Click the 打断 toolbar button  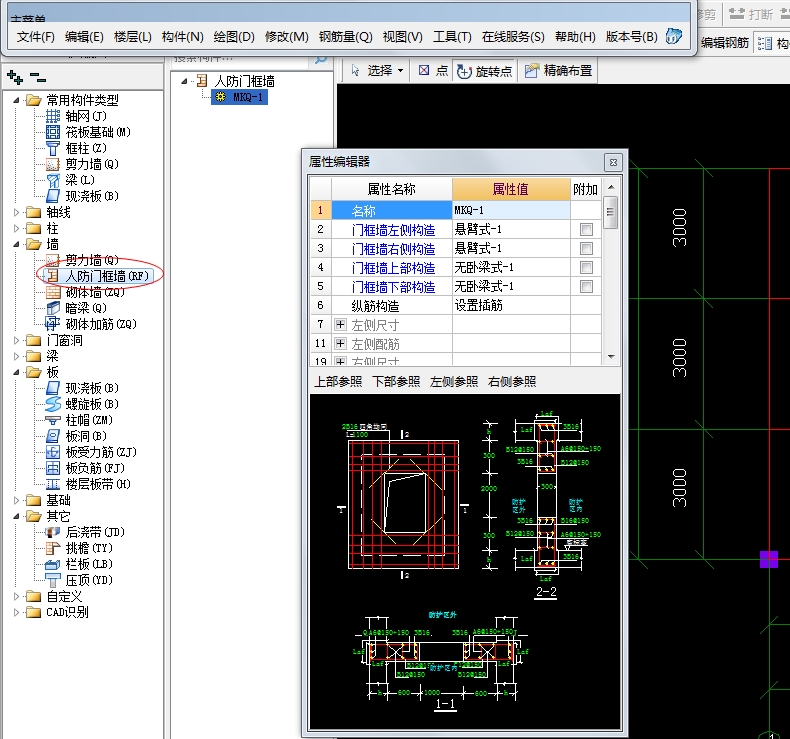[x=751, y=14]
